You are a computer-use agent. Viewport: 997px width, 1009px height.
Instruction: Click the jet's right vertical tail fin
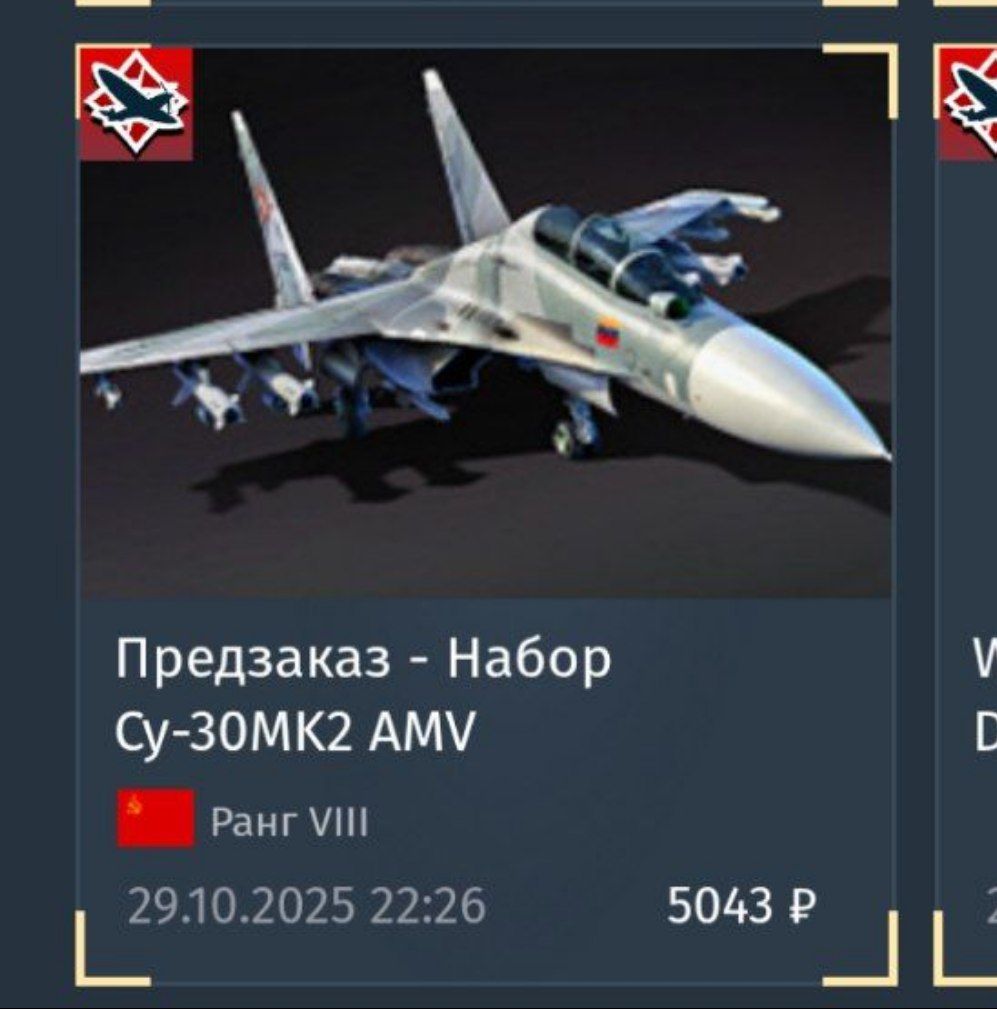pos(462,154)
